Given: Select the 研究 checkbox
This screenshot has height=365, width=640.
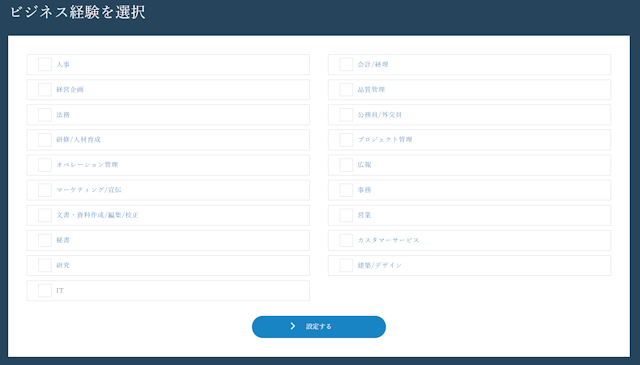Looking at the screenshot, I should coord(45,265).
